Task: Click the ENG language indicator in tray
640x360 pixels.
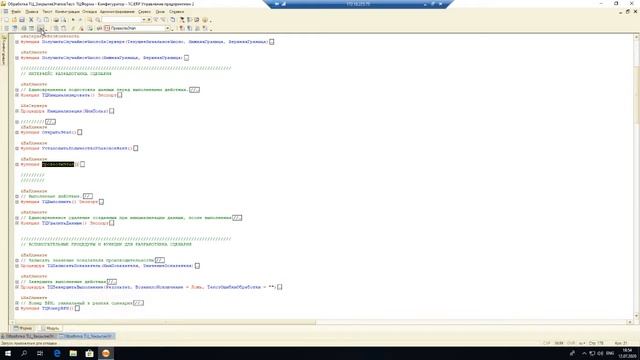Action: point(610,353)
